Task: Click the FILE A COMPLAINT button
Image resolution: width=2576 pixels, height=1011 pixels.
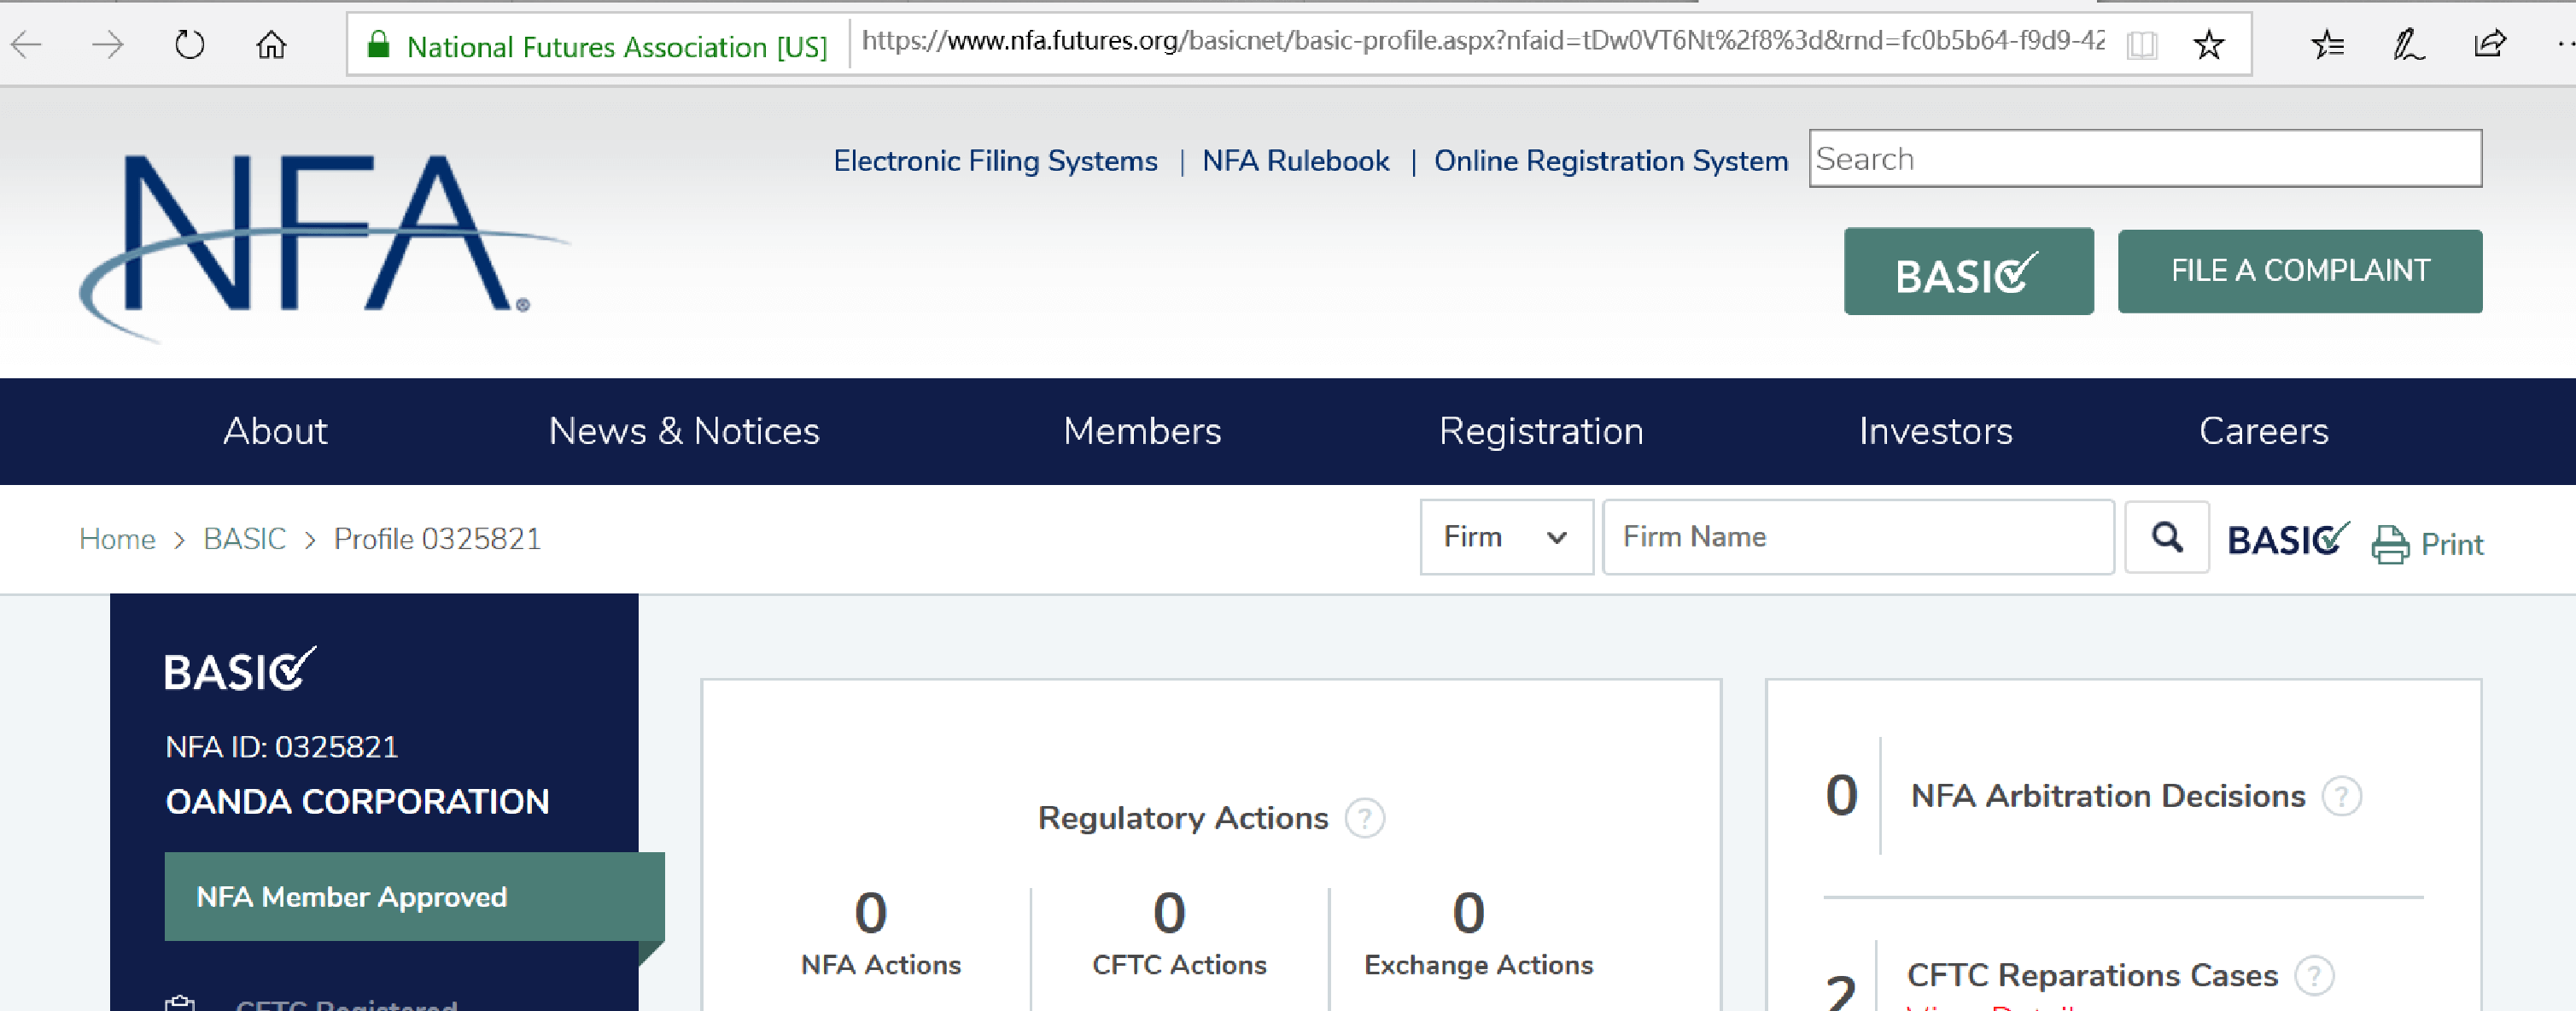Action: coord(2299,271)
